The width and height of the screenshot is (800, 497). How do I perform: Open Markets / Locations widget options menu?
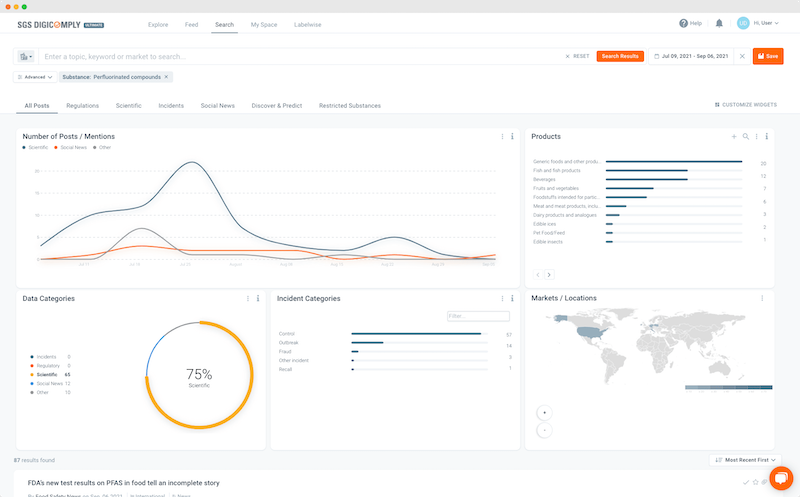click(x=762, y=298)
